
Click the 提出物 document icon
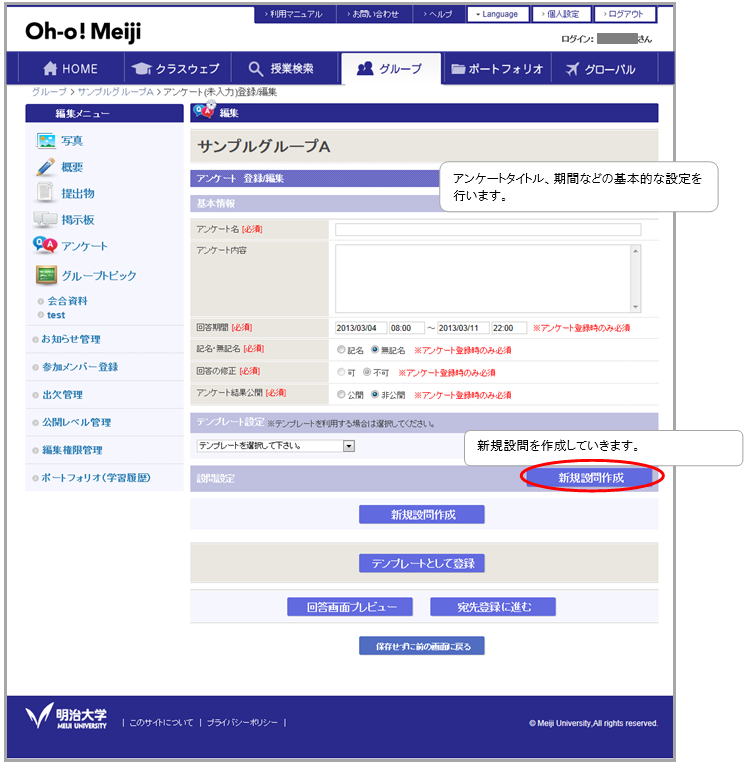(x=45, y=193)
